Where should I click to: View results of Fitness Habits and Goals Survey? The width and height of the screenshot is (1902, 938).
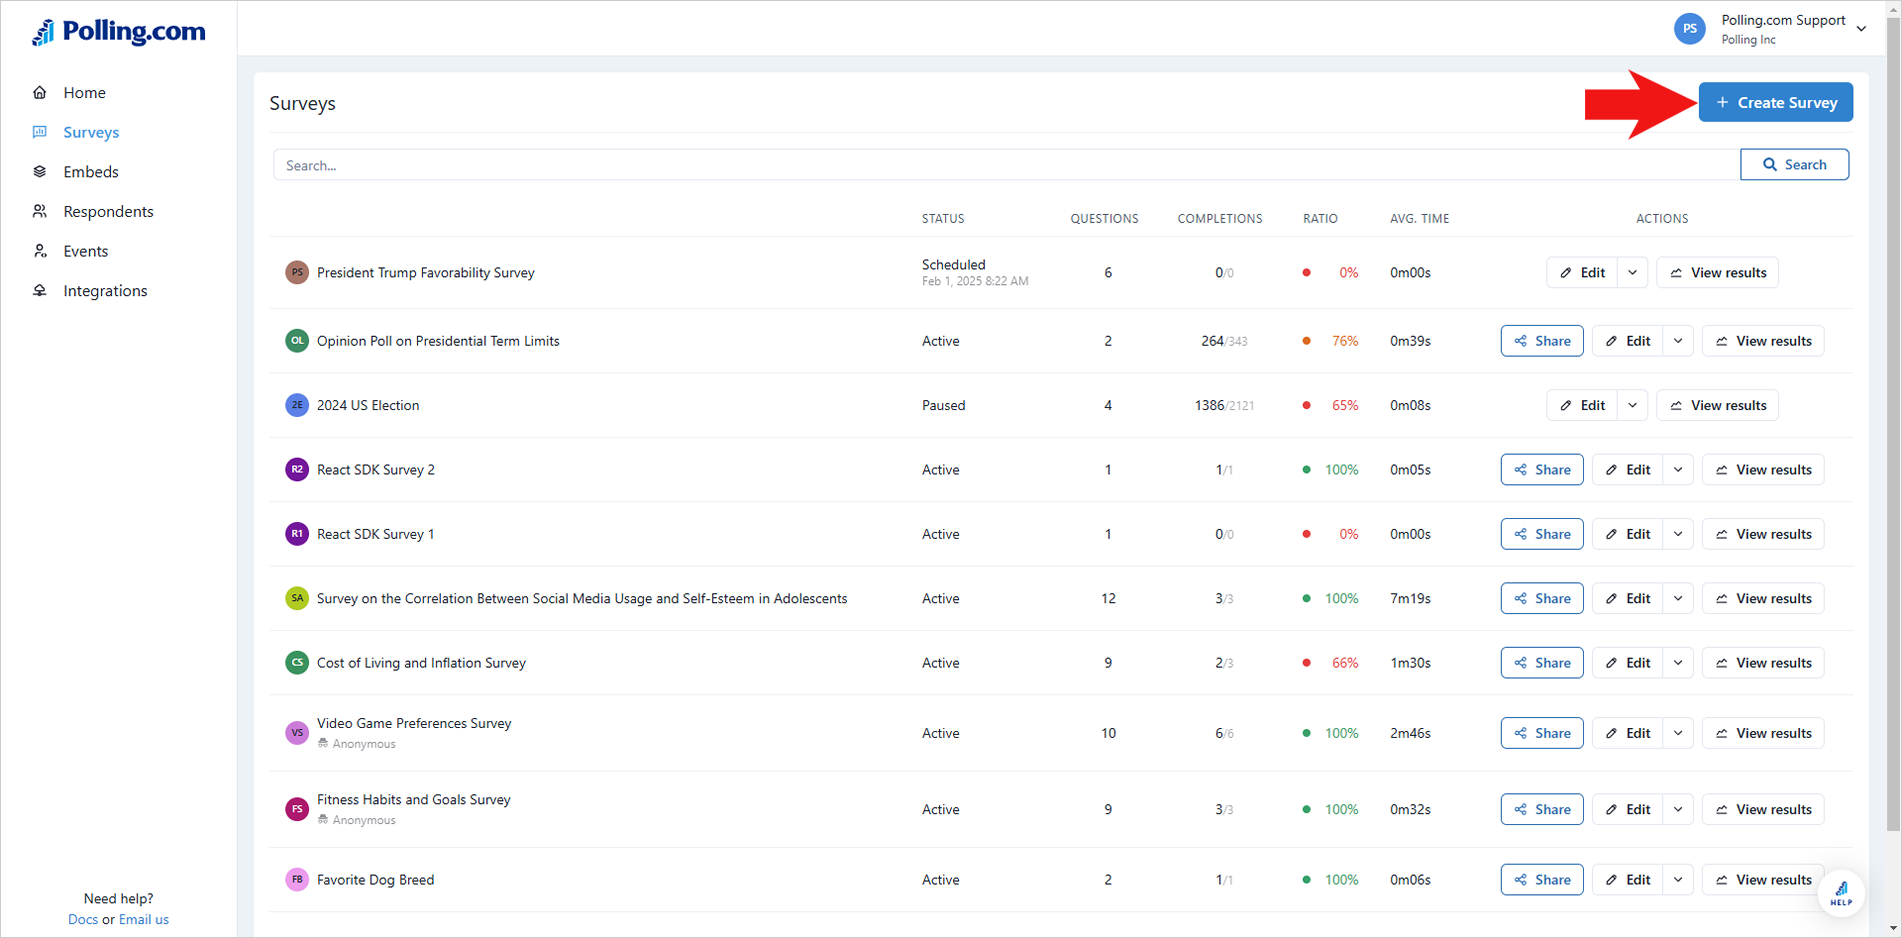coord(1763,809)
